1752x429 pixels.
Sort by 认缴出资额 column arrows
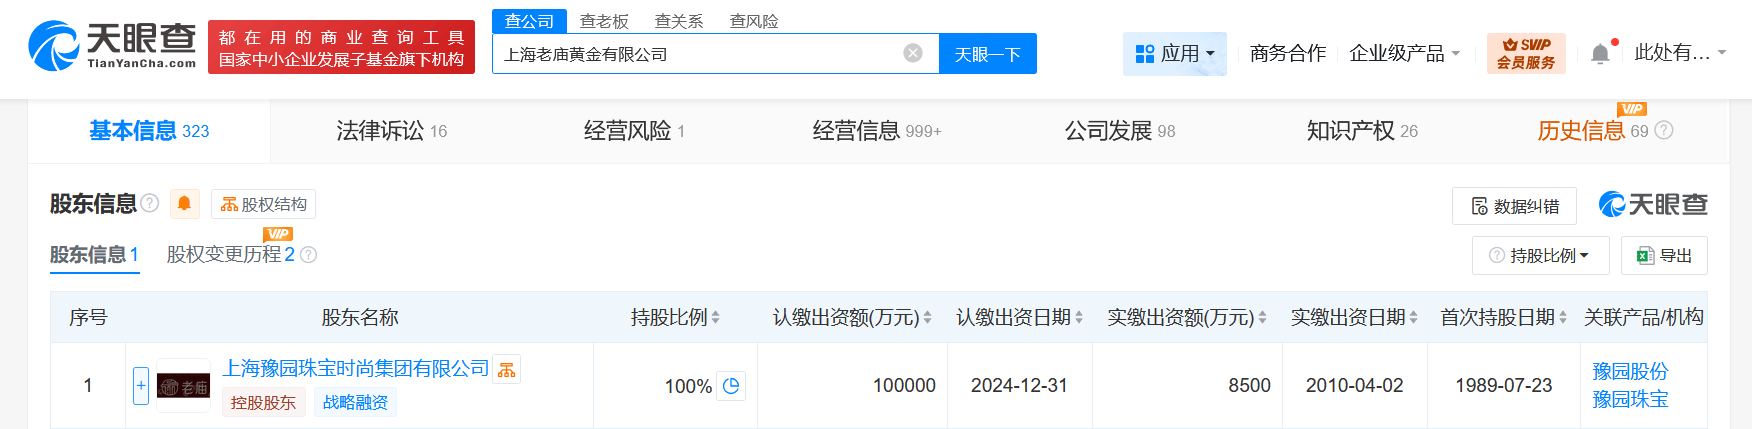tap(928, 317)
